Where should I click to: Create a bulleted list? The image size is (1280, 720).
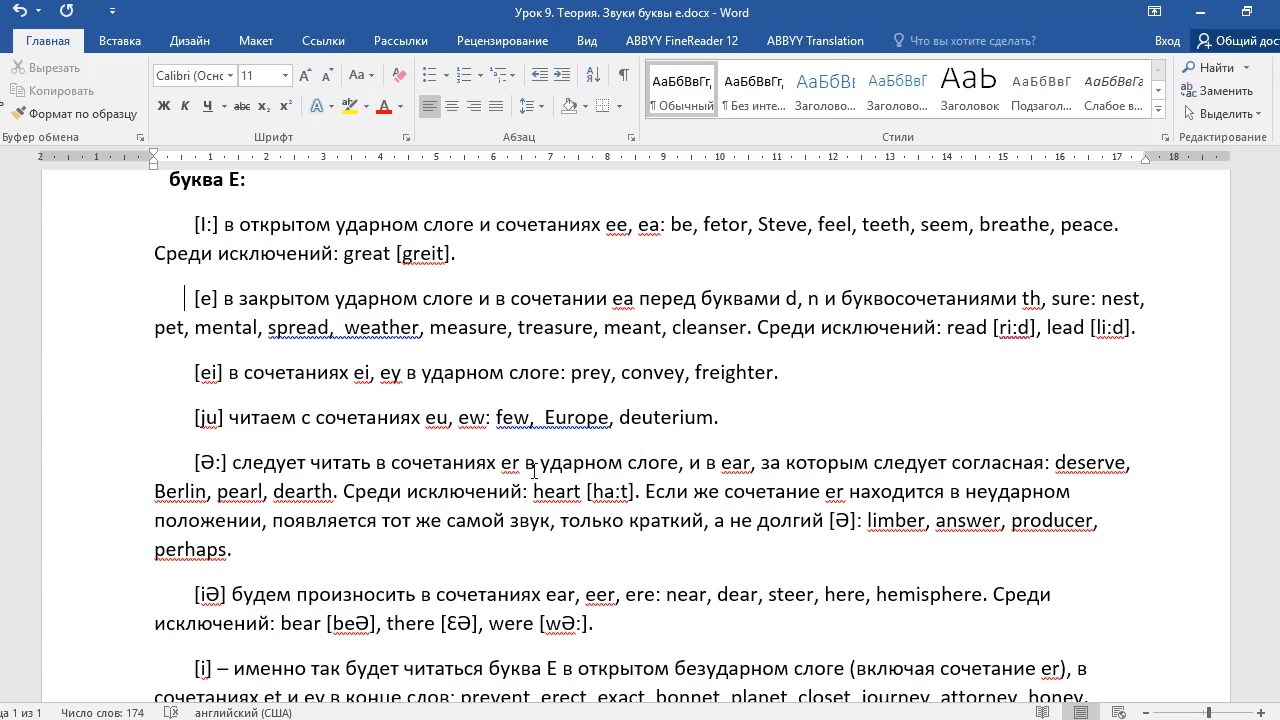tap(430, 76)
